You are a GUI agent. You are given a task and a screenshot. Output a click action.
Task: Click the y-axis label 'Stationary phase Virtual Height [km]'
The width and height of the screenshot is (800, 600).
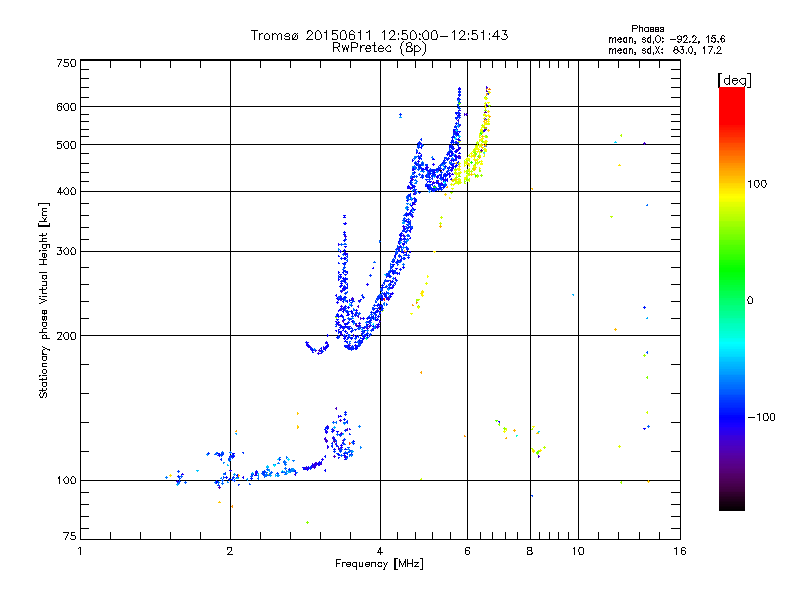coord(43,300)
